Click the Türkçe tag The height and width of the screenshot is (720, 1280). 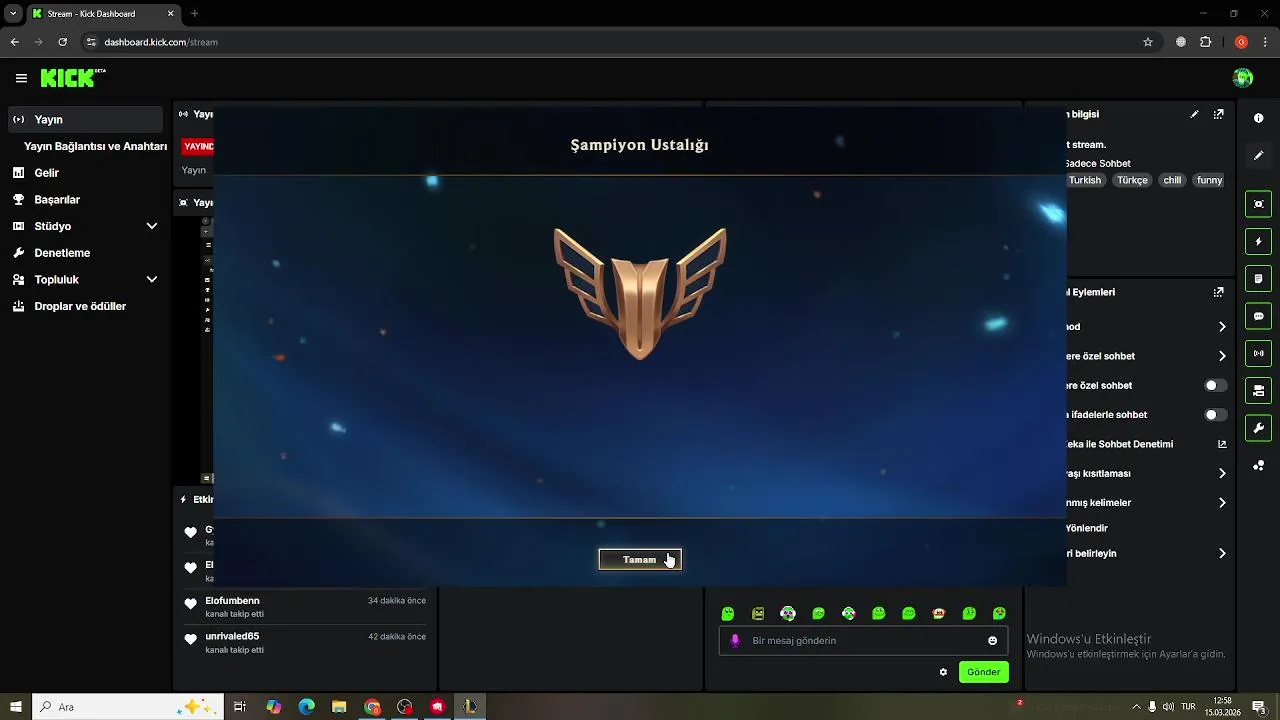pos(1132,180)
